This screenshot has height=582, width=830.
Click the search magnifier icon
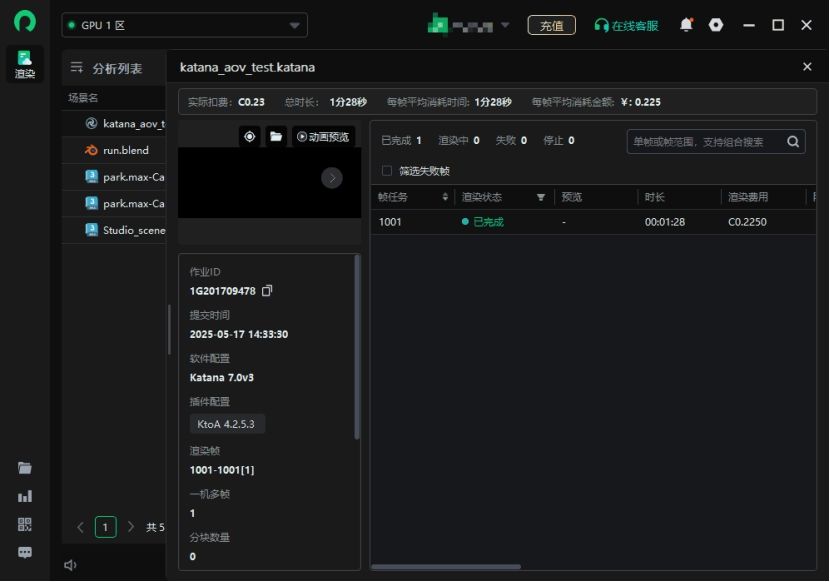[792, 141]
